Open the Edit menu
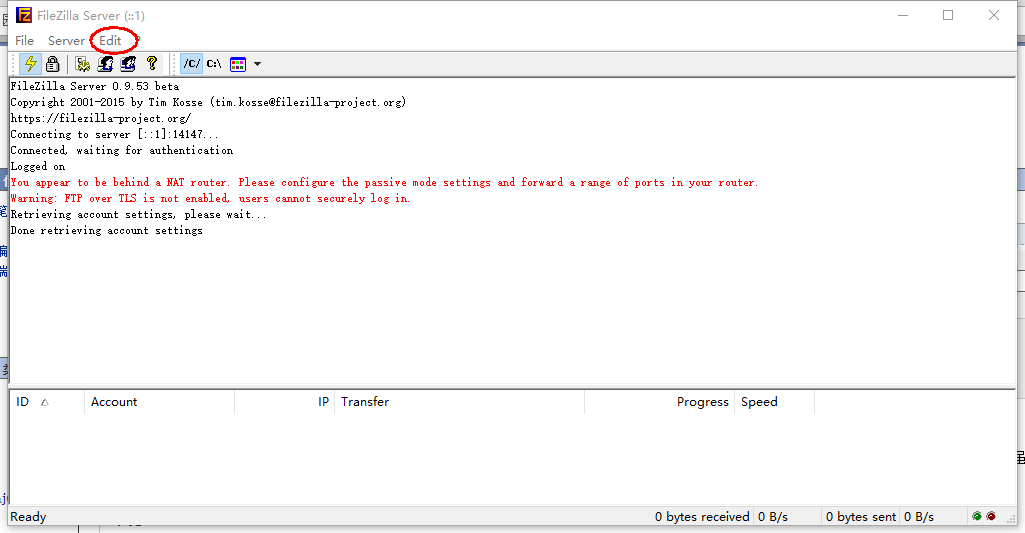1025x533 pixels. pyautogui.click(x=110, y=41)
